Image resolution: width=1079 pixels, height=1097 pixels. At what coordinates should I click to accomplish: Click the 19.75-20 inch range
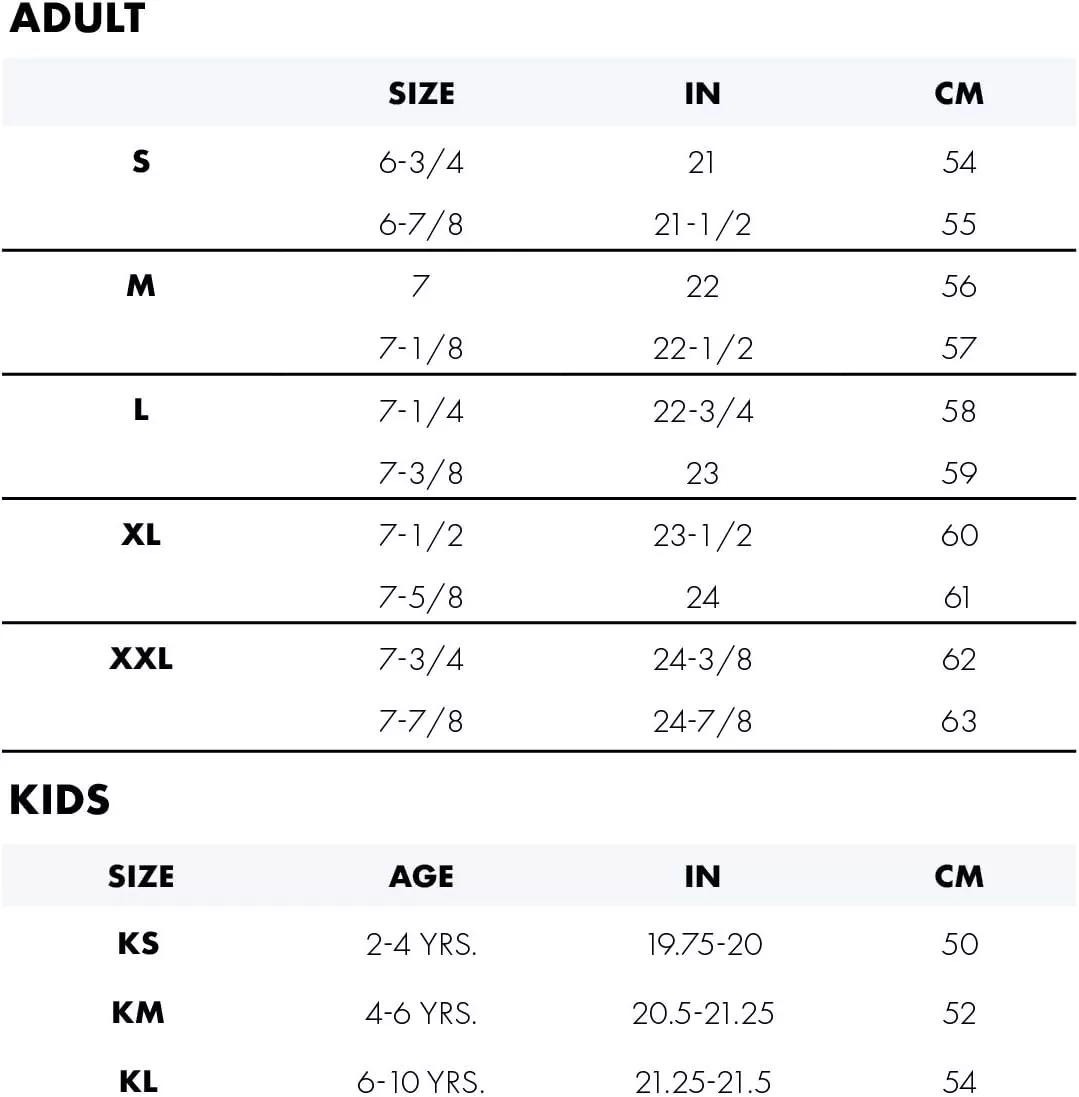coord(704,944)
